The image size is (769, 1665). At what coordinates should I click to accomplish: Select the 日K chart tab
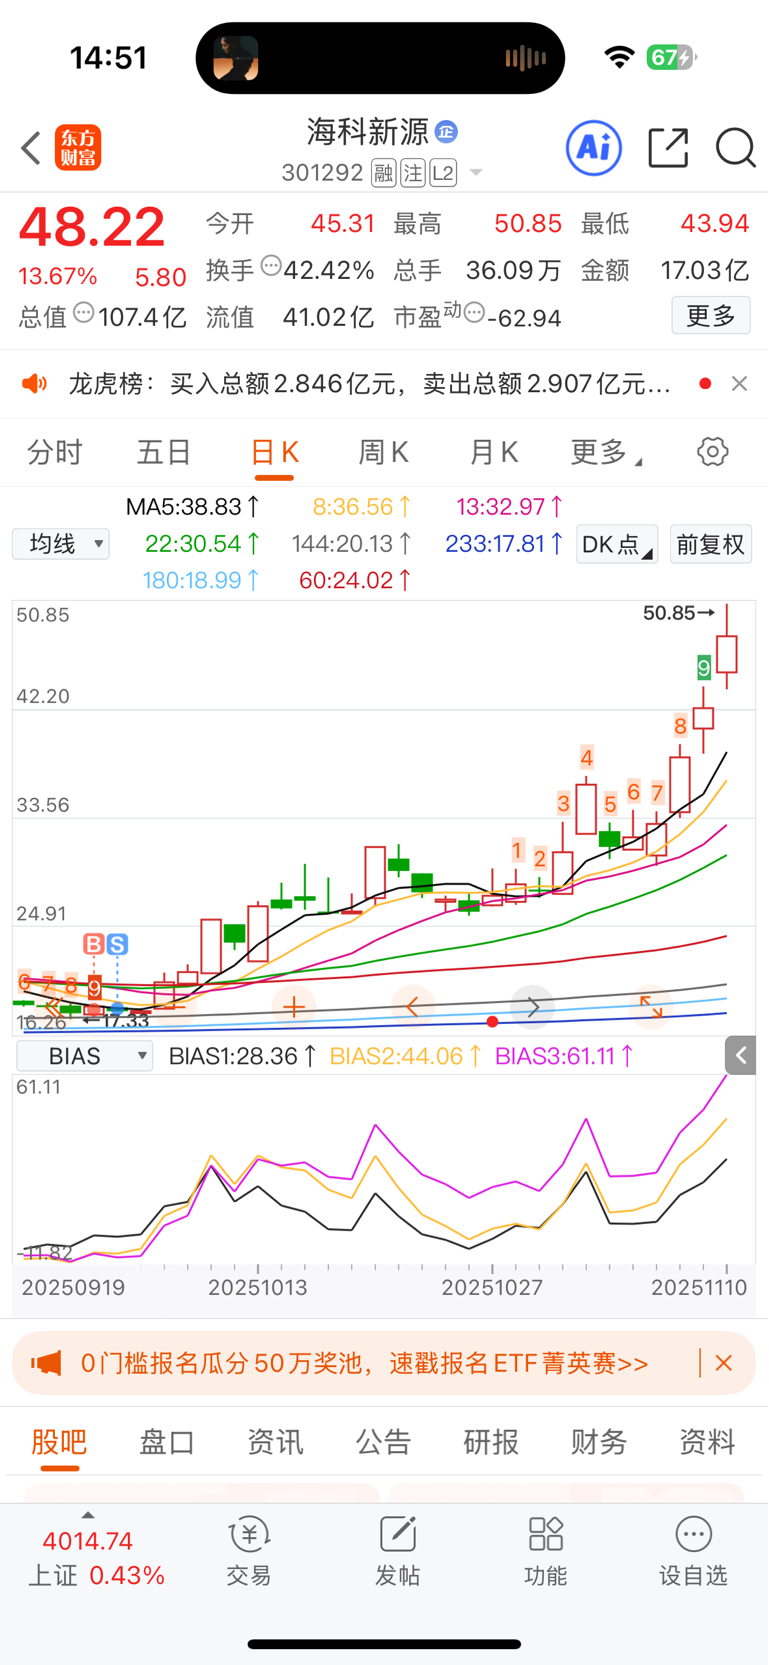[274, 452]
